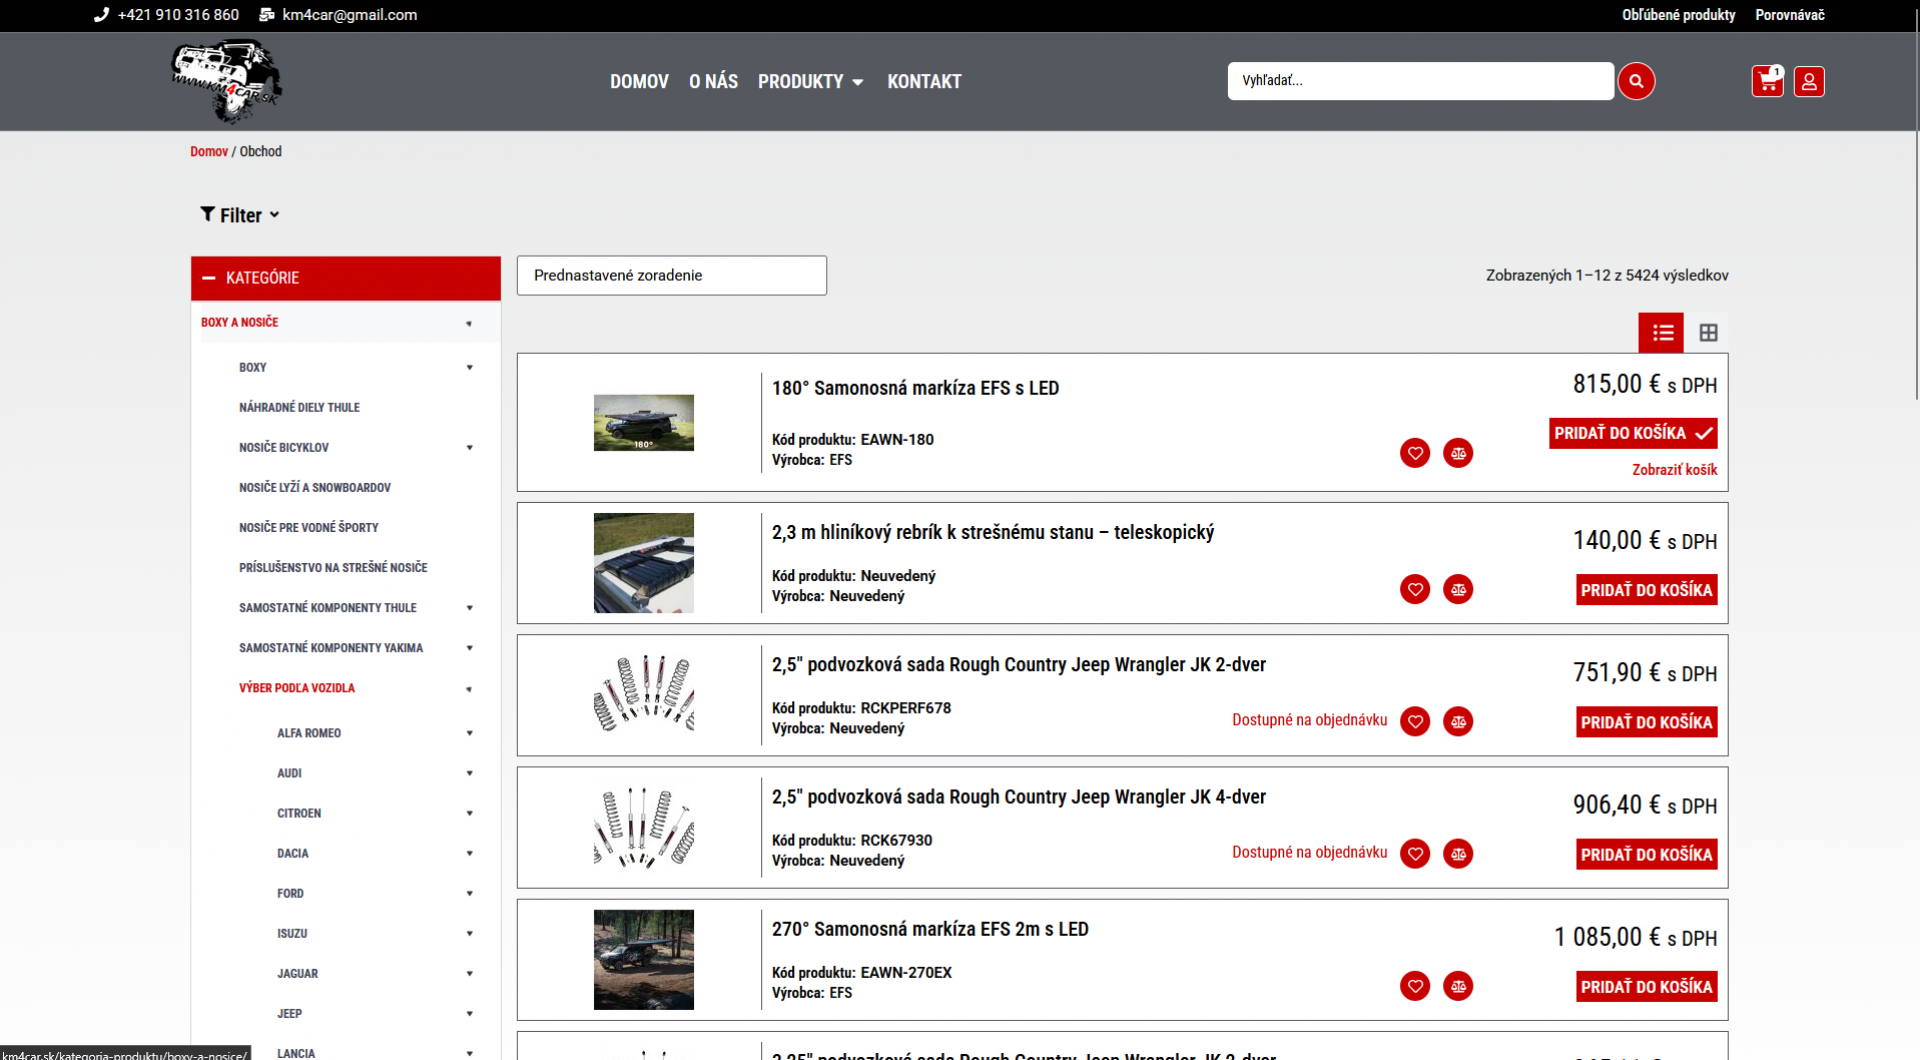Compare the 2,3 m hliníkový rebrík

click(1458, 589)
